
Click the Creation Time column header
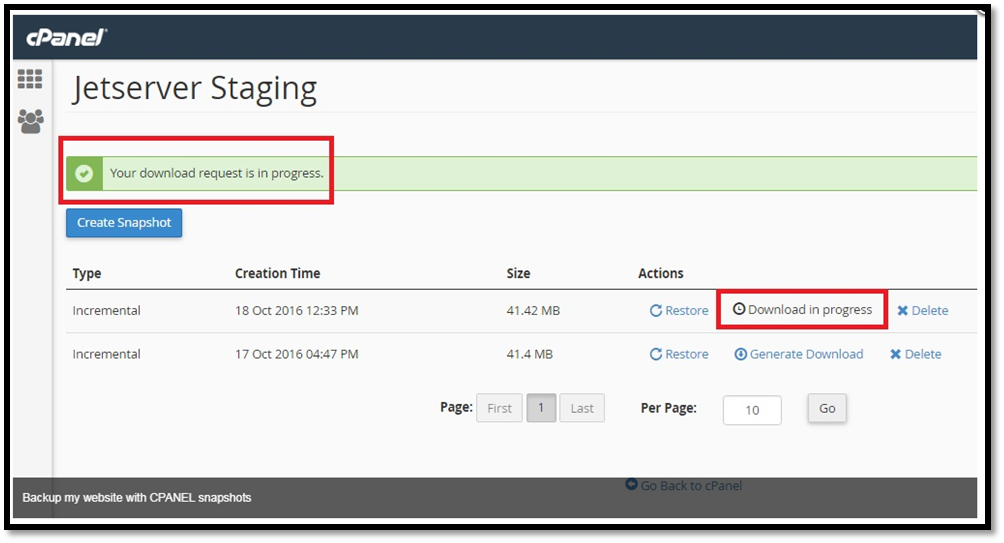point(277,273)
